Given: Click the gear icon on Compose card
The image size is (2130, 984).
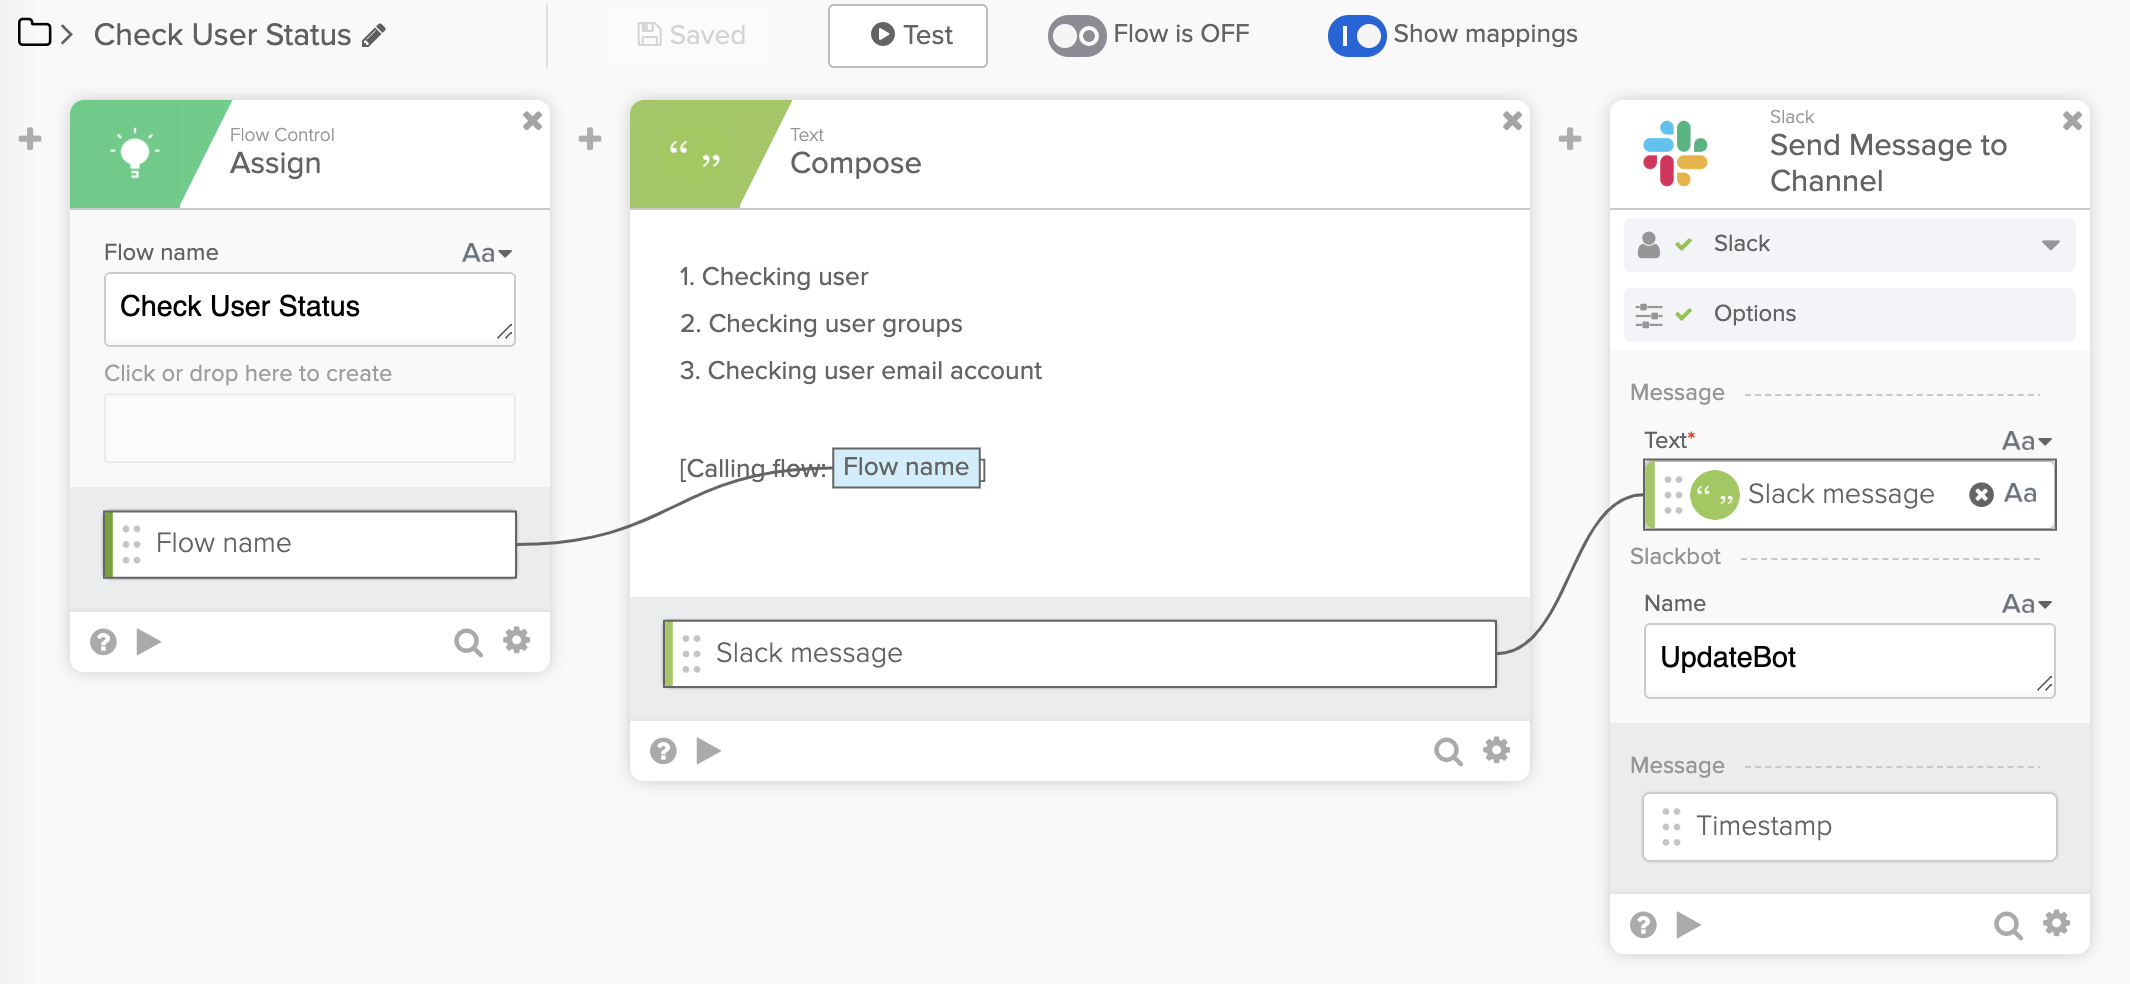Looking at the screenshot, I should [1496, 750].
